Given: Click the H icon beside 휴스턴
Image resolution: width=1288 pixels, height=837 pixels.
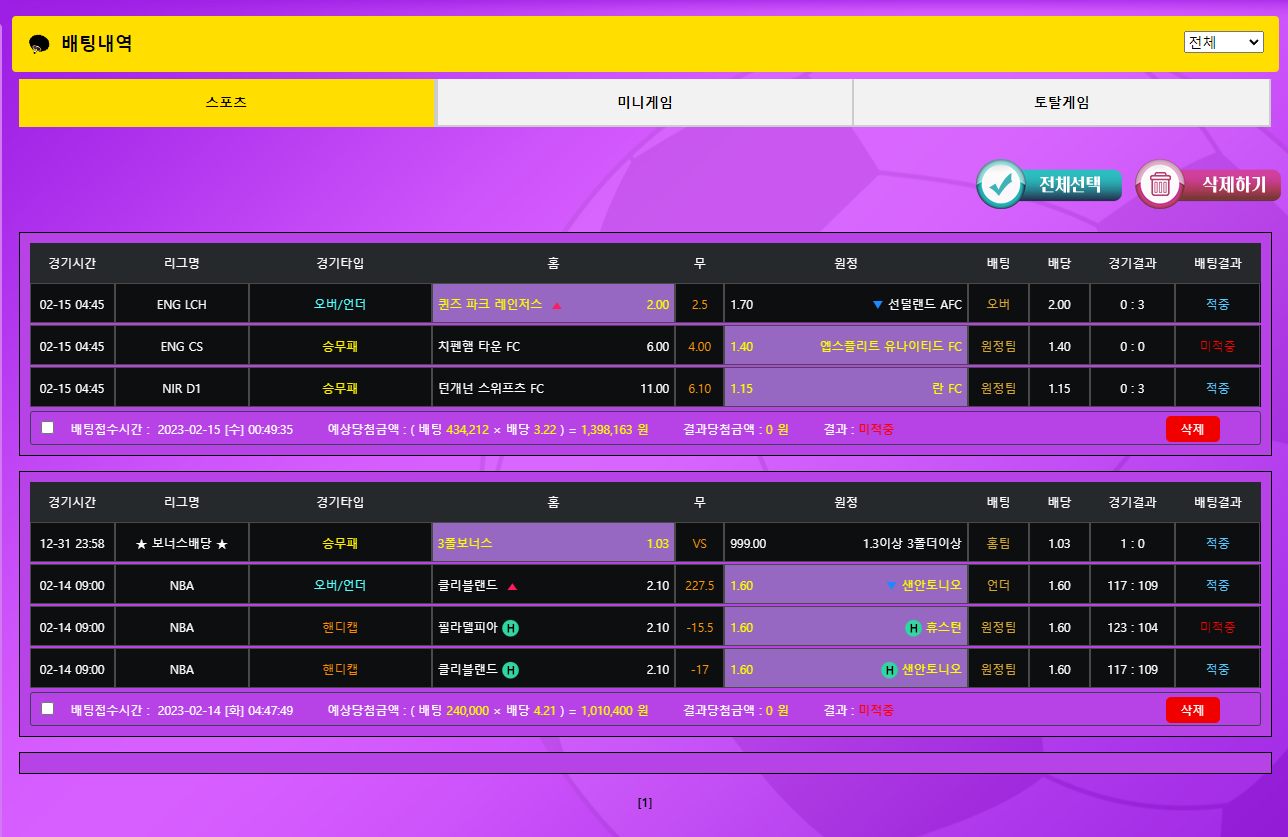Looking at the screenshot, I should (913, 628).
